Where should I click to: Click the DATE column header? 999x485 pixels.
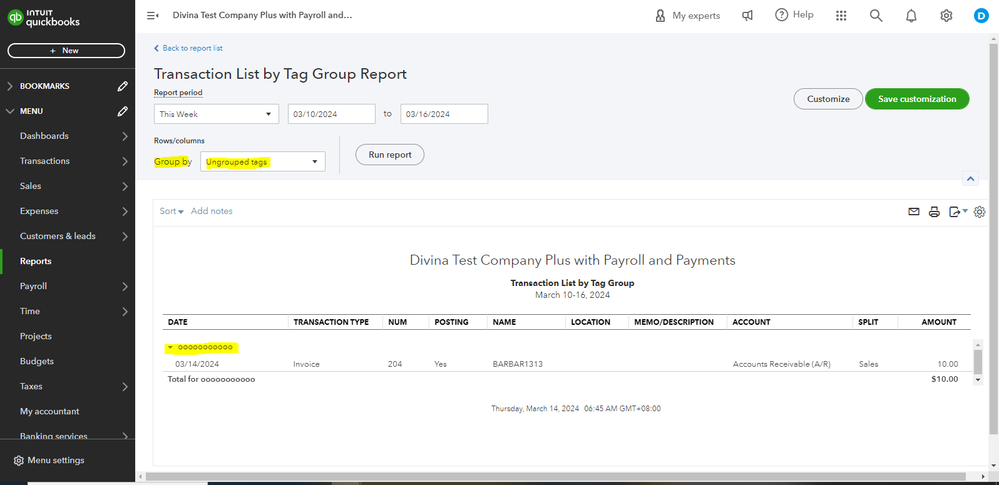click(178, 322)
